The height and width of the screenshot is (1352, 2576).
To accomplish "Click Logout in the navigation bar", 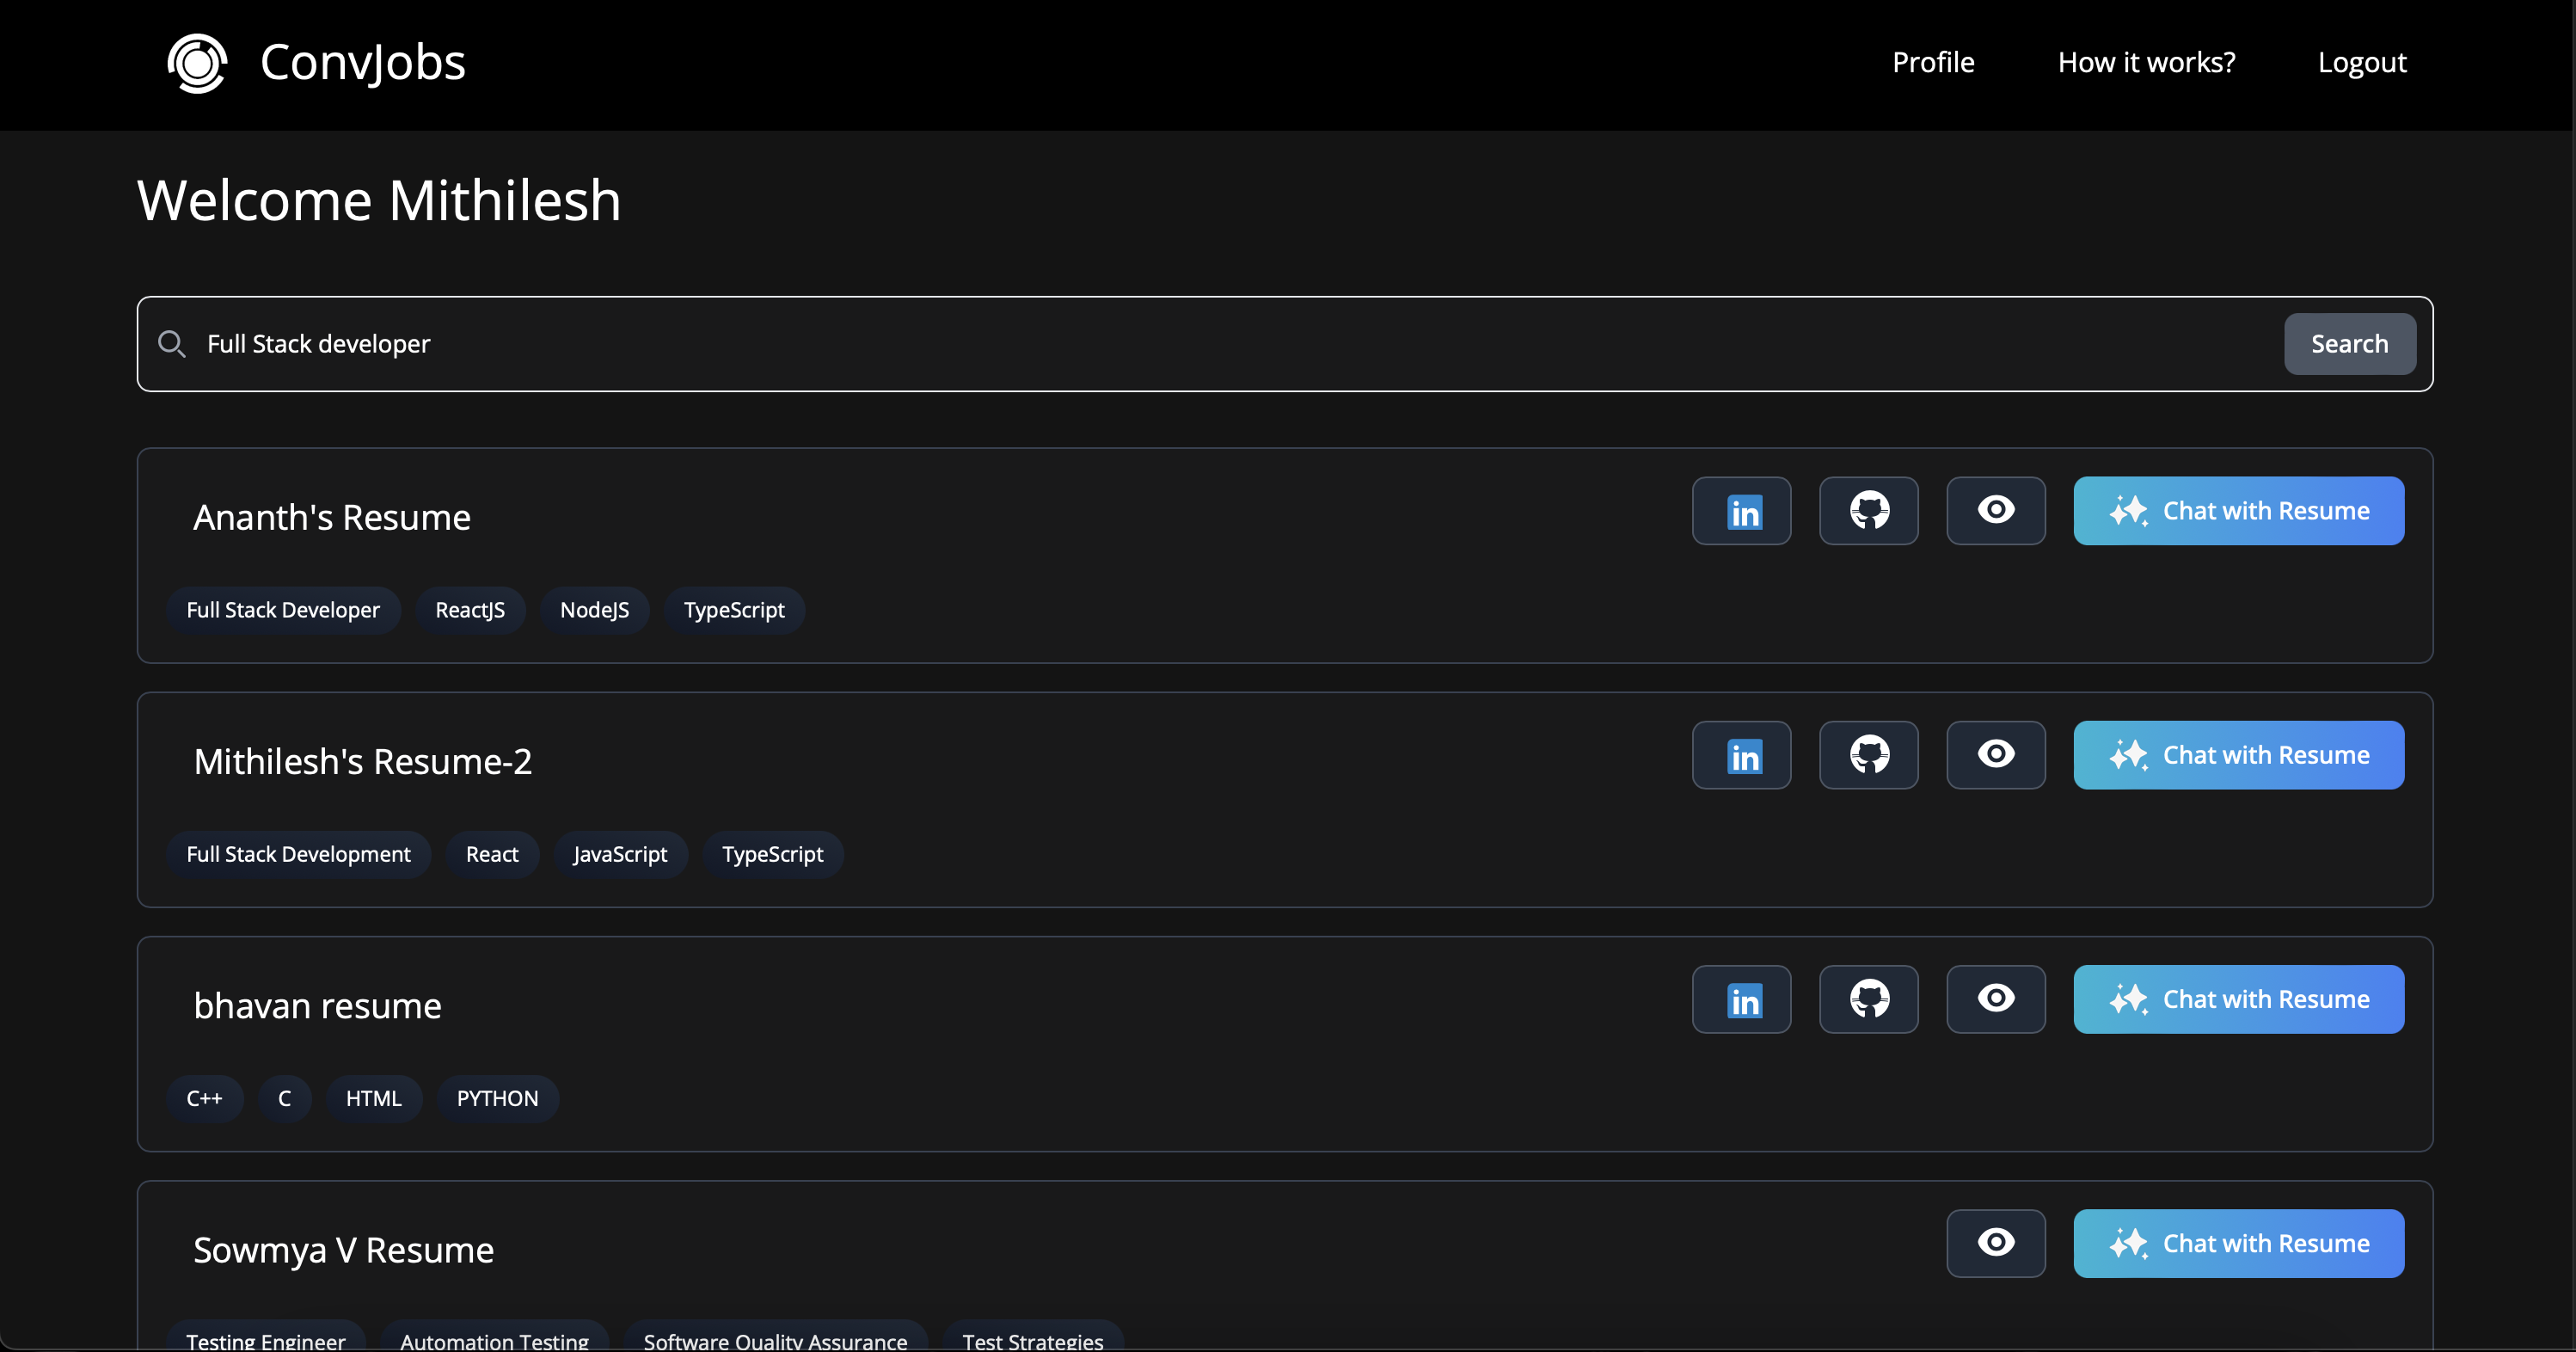I will click(2361, 63).
